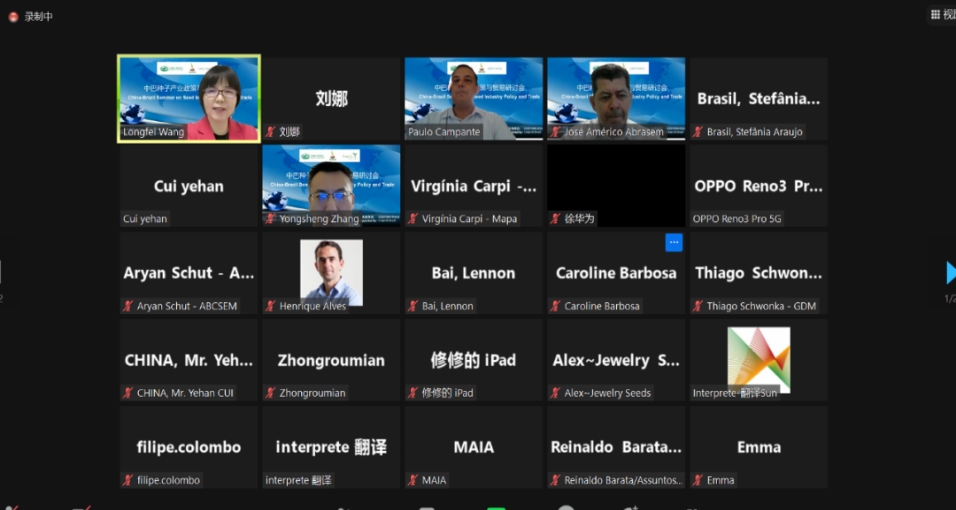The height and width of the screenshot is (510, 956).
Task: Click the Interprete-翻译Sun colorful avatar
Action: (x=758, y=358)
